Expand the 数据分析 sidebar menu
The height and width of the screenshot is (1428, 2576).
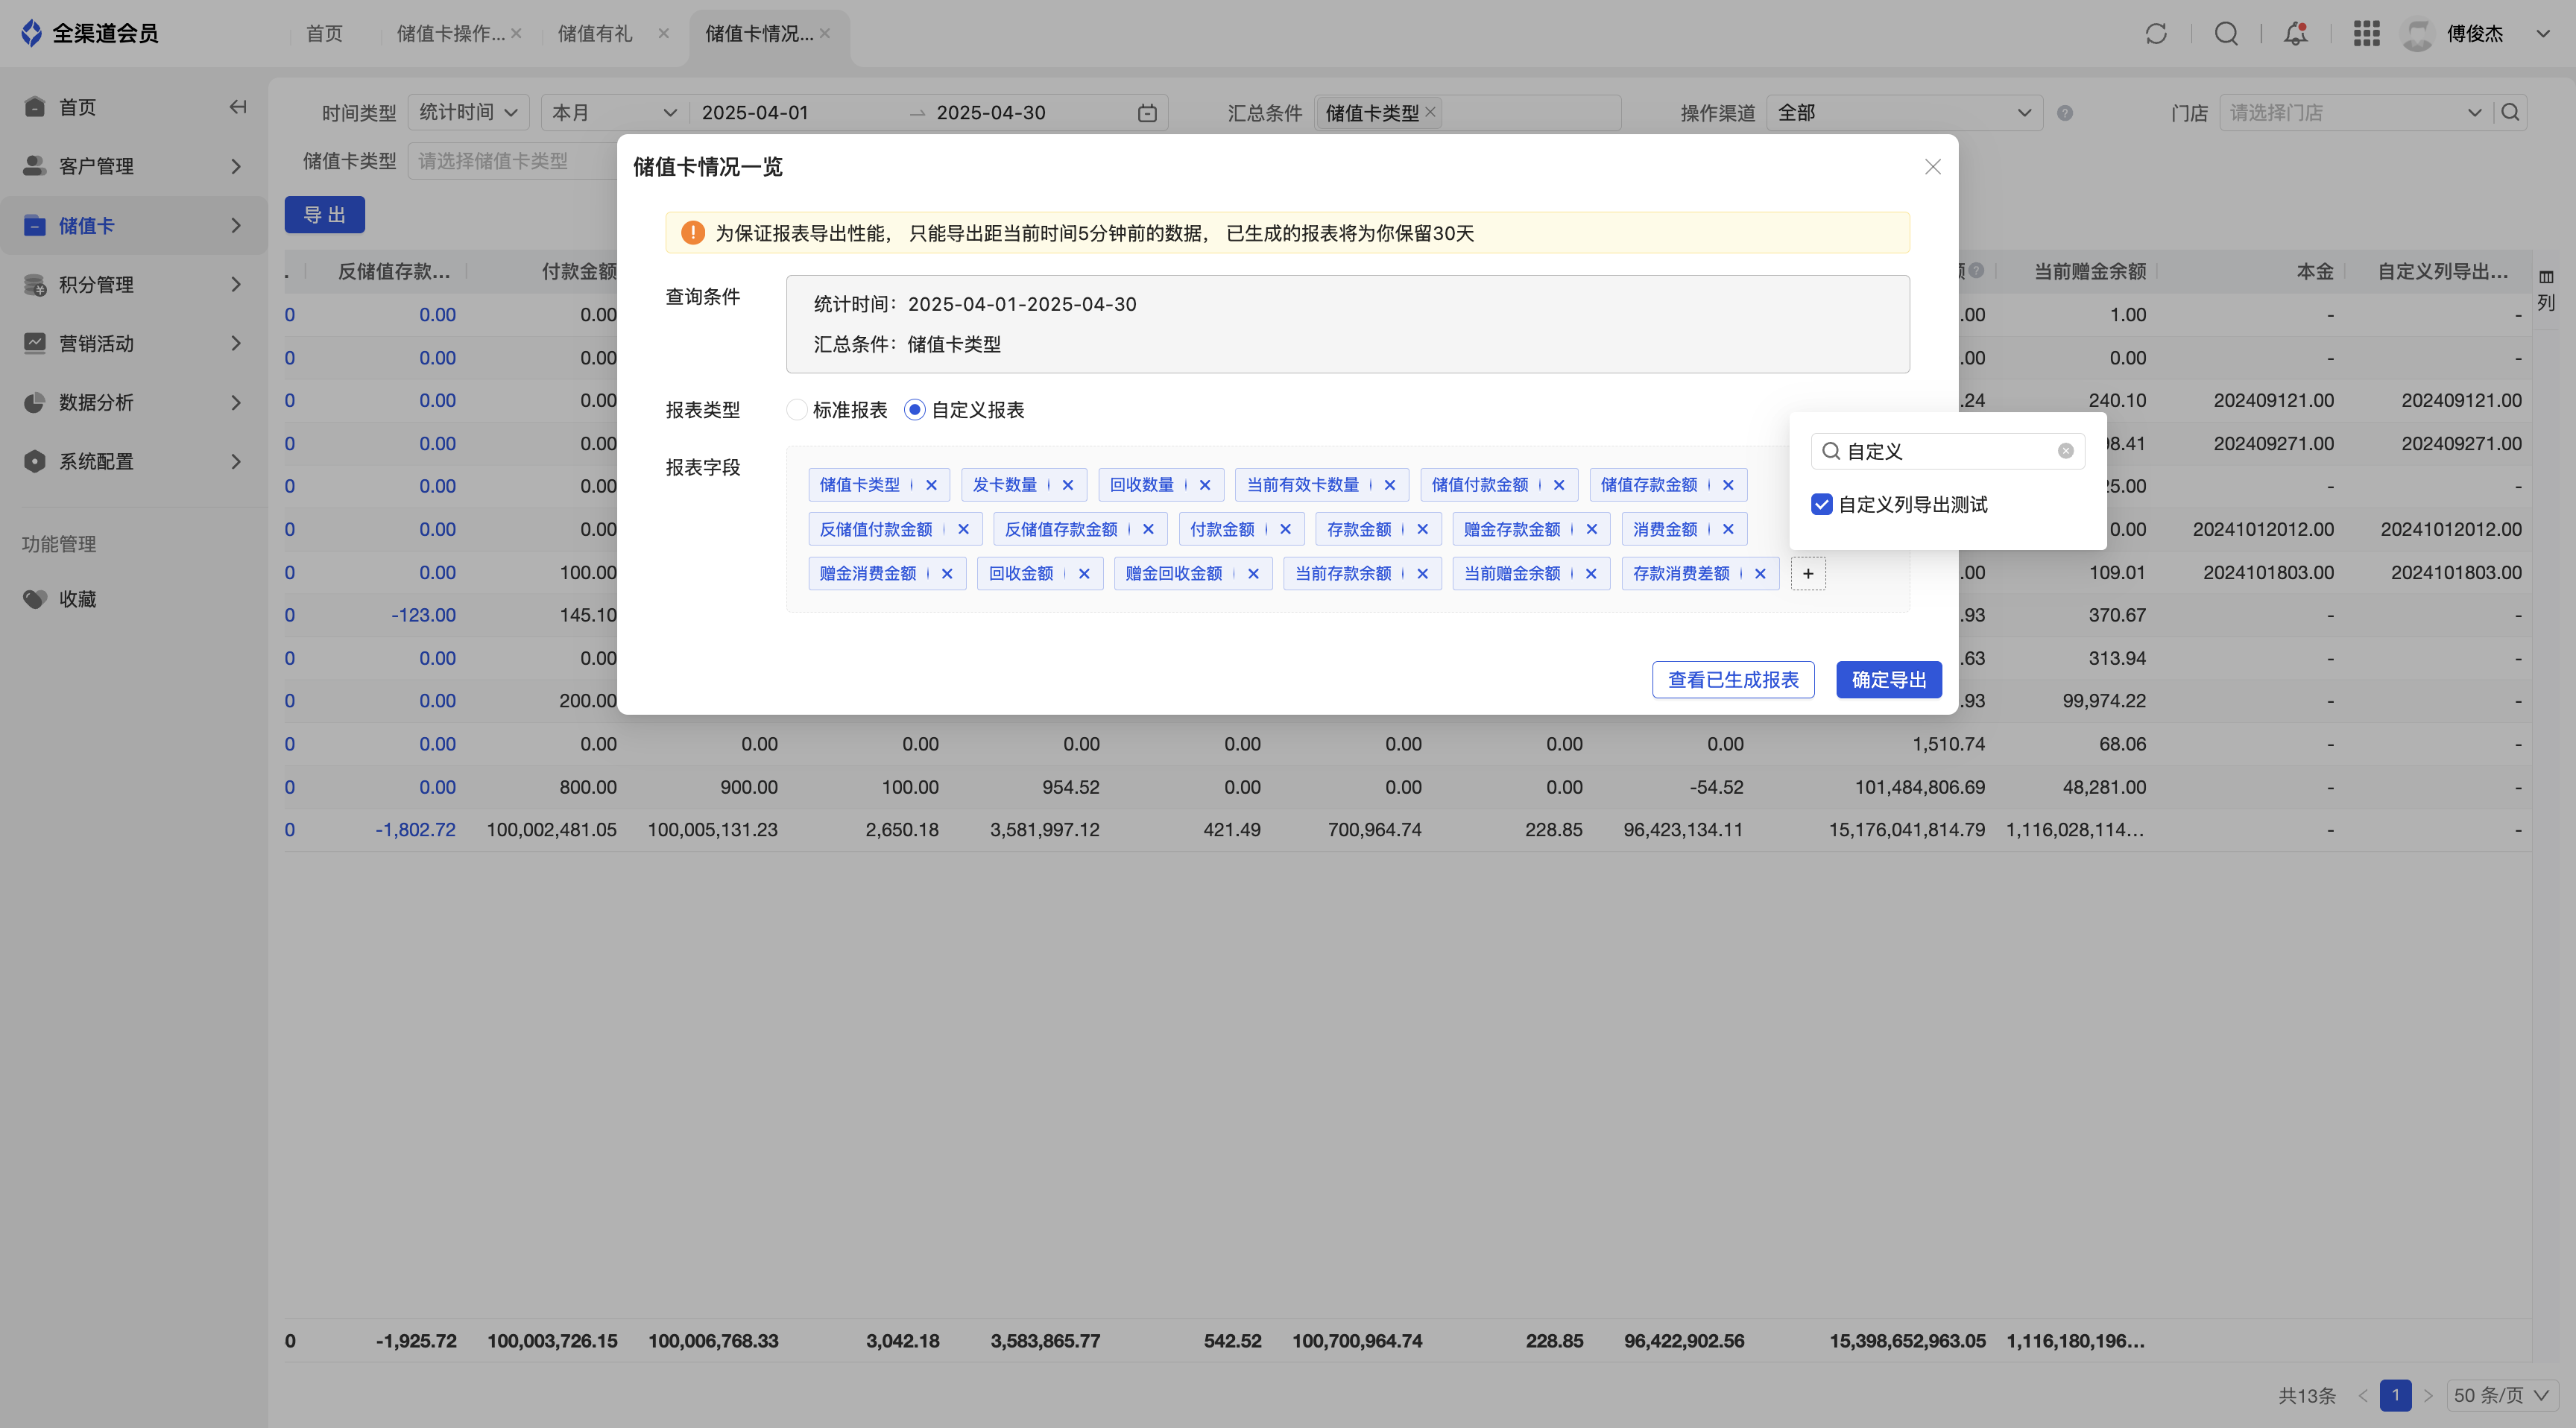[x=133, y=402]
